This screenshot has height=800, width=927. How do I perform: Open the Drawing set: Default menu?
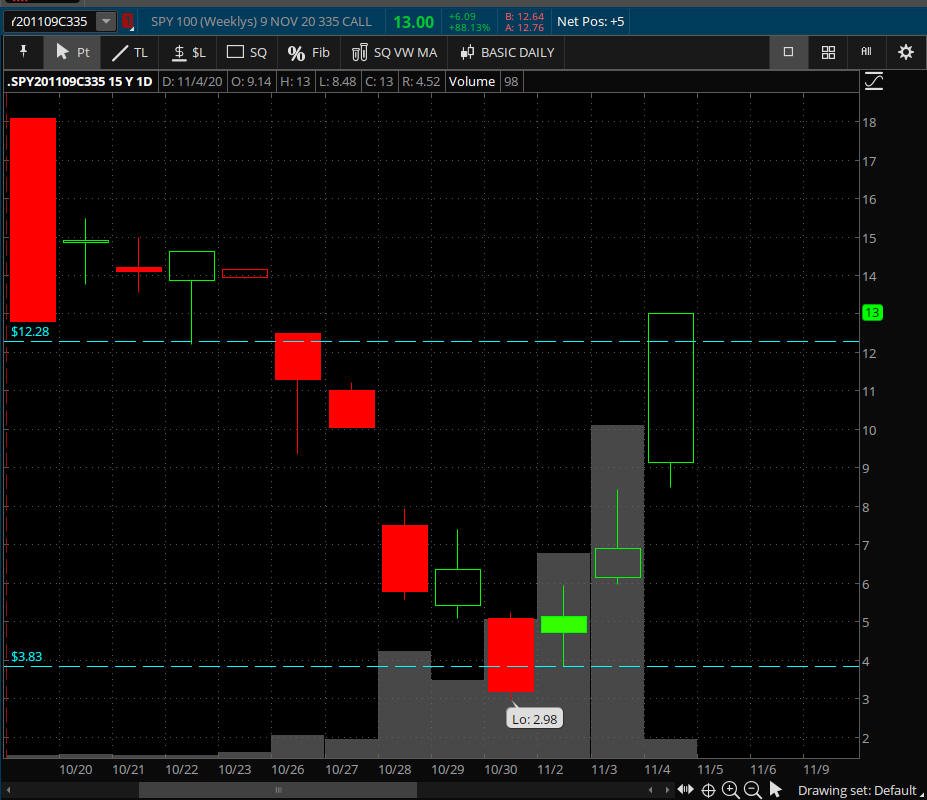(856, 790)
